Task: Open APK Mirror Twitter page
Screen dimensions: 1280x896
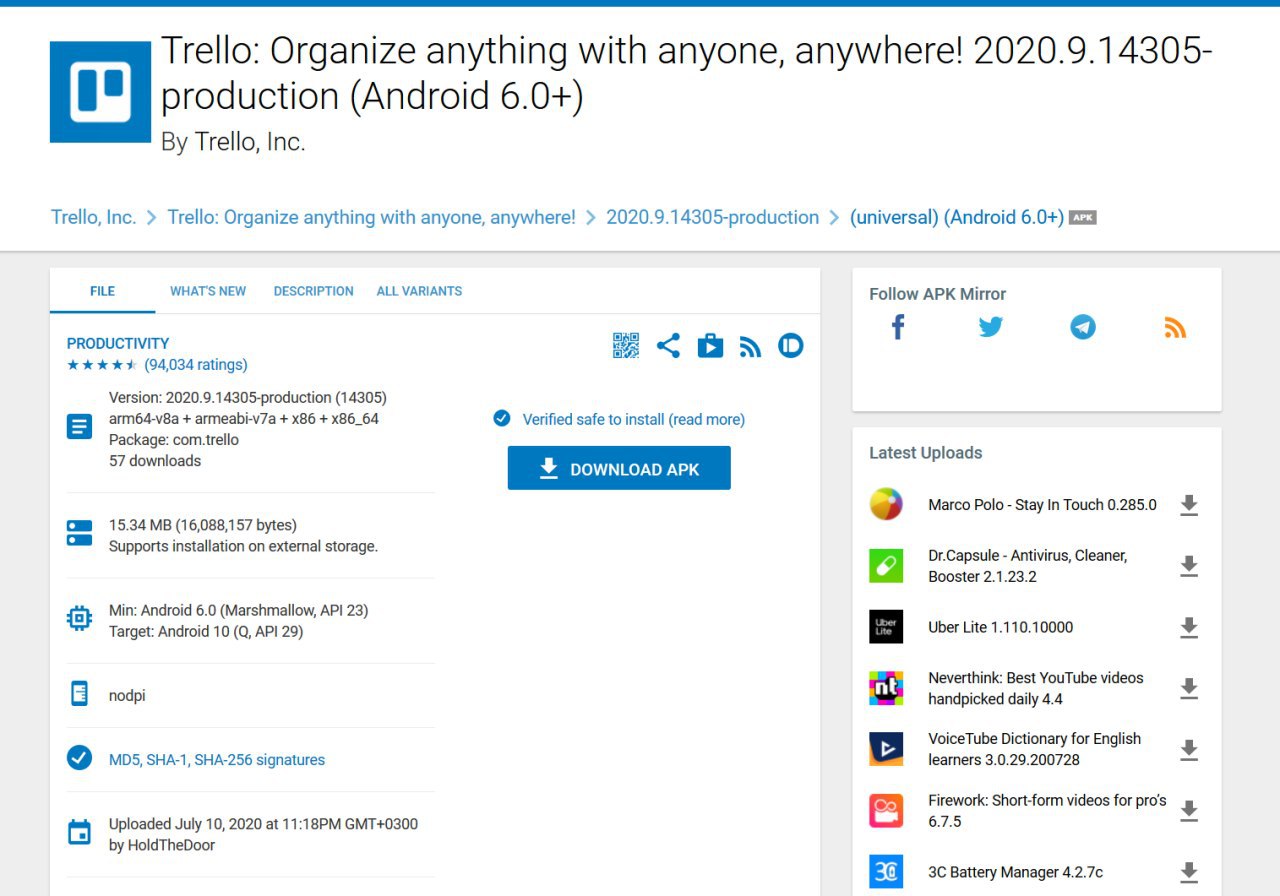Action: tap(990, 327)
